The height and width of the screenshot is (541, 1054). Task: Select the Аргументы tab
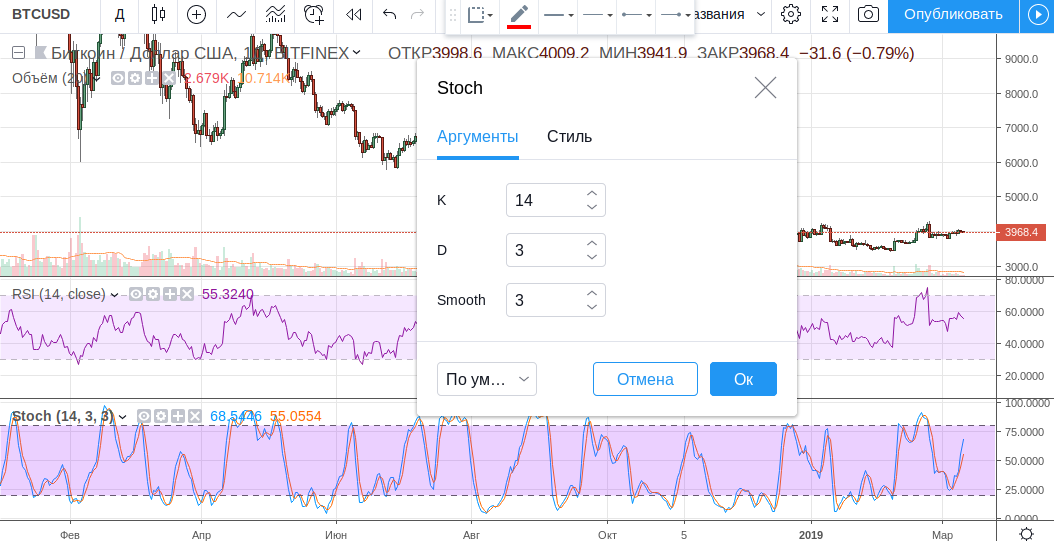tap(477, 137)
